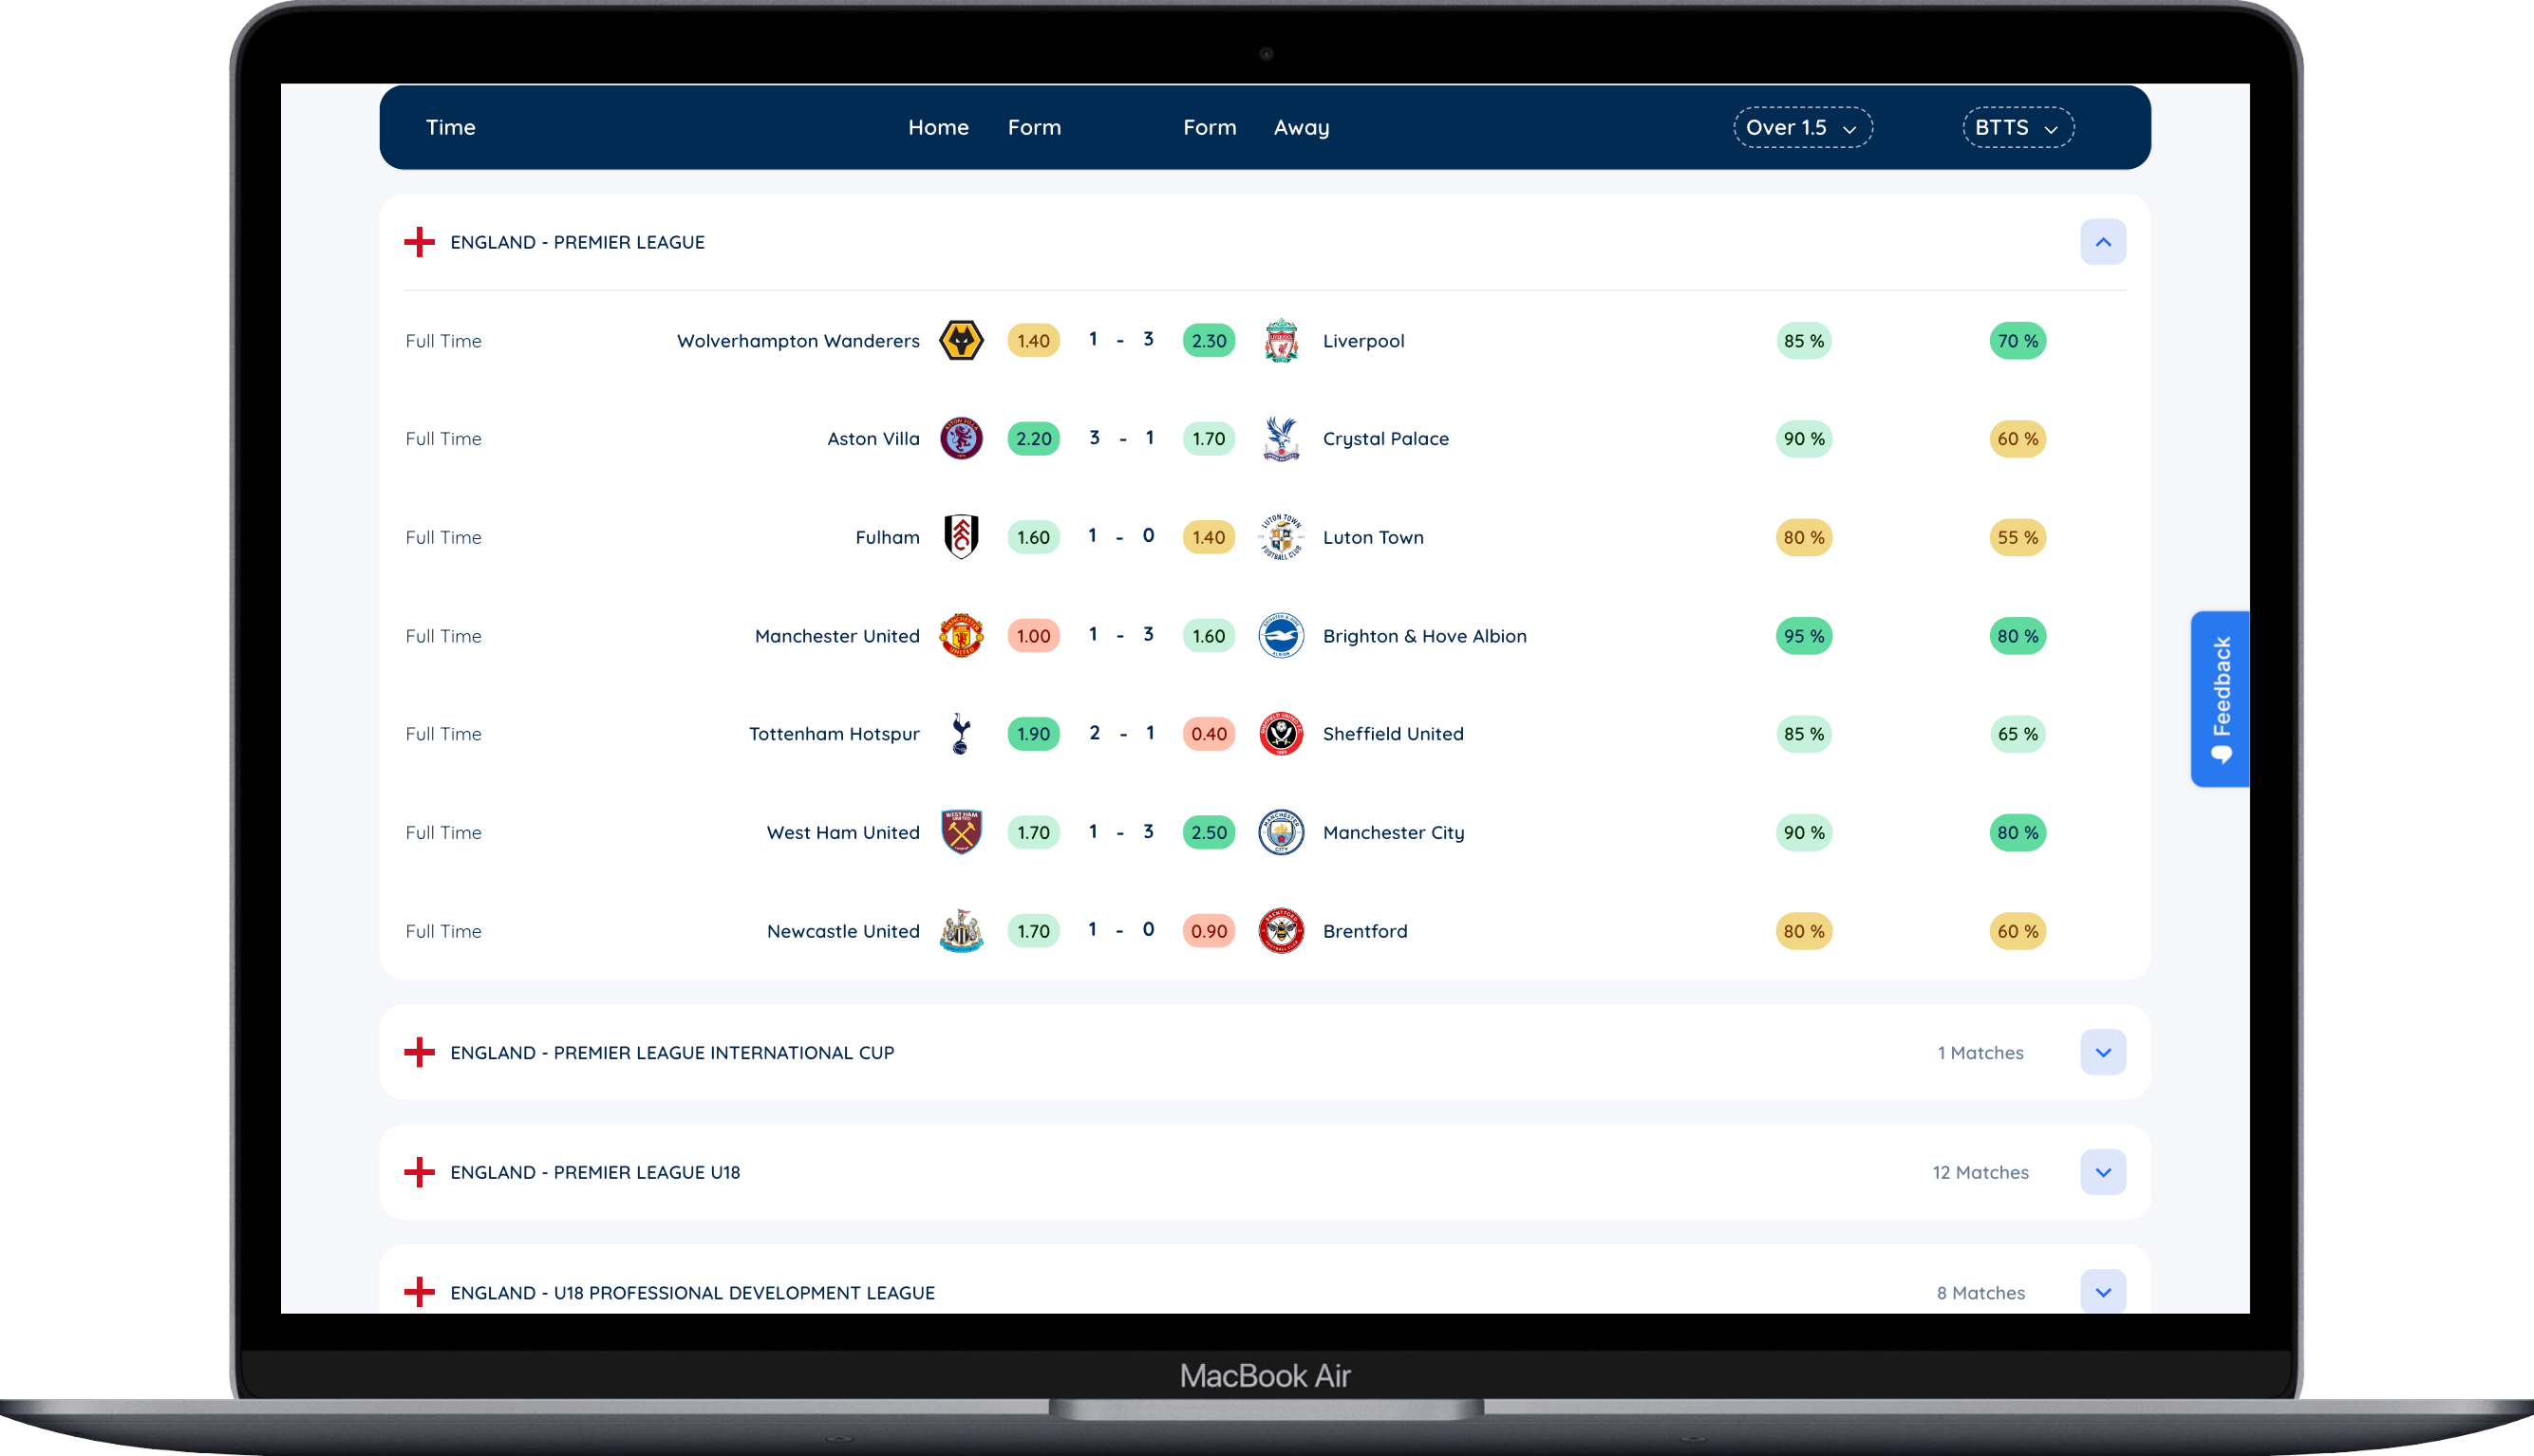The width and height of the screenshot is (2534, 1456).
Task: Click the Tottenham Hotspur club crest
Action: pyautogui.click(x=961, y=734)
